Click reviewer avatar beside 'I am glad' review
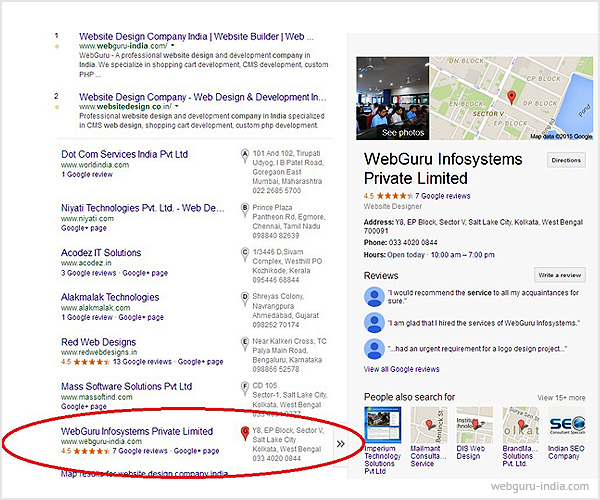This screenshot has width=600, height=500. point(374,322)
